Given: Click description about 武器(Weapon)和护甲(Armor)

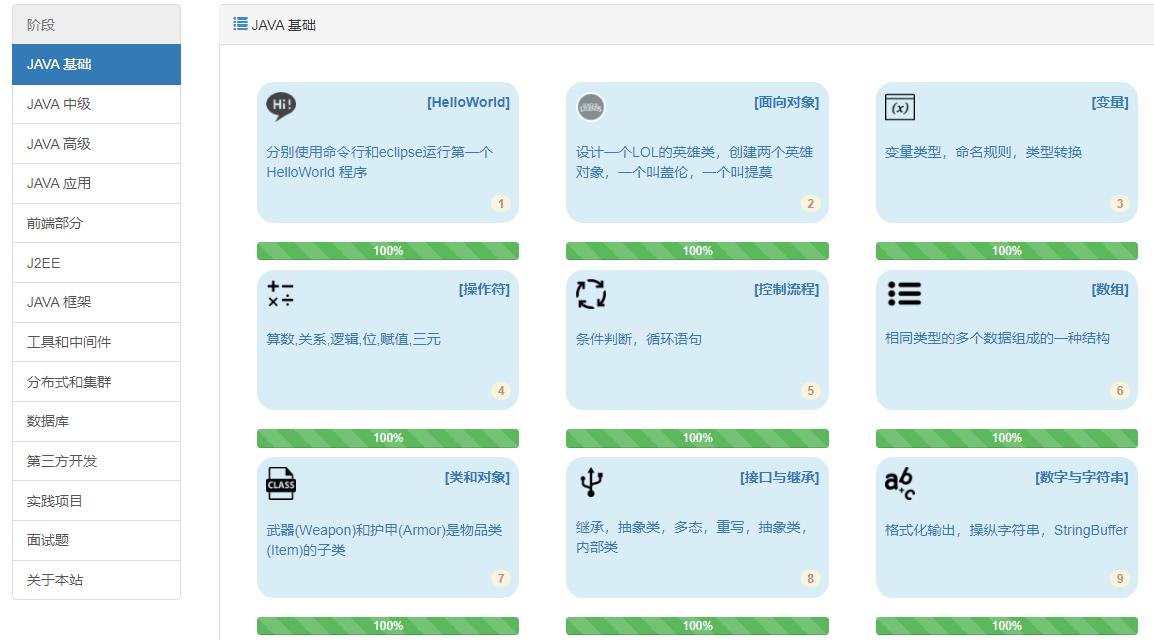Looking at the screenshot, I should [384, 540].
